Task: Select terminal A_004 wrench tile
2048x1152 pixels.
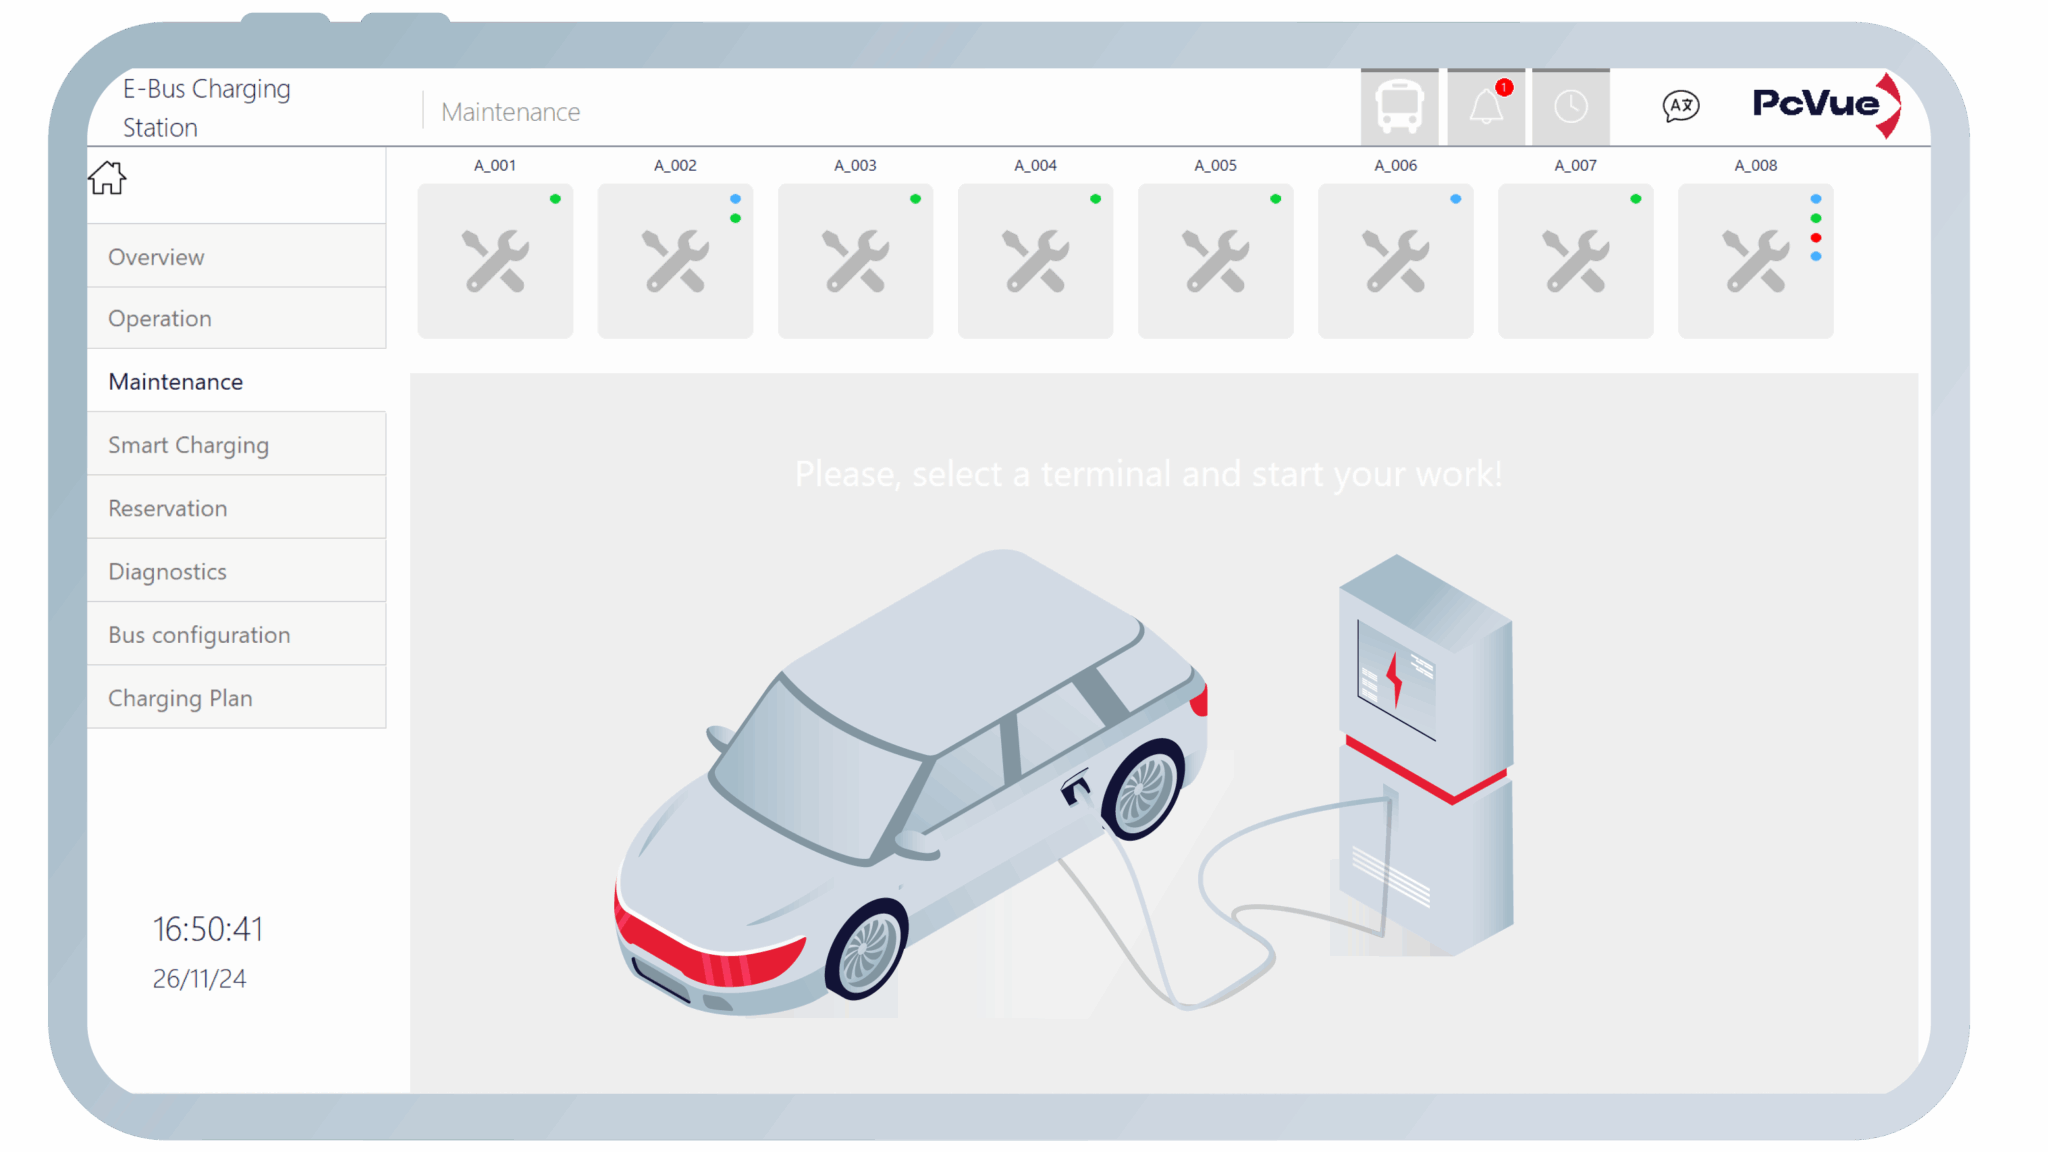Action: click(1035, 261)
